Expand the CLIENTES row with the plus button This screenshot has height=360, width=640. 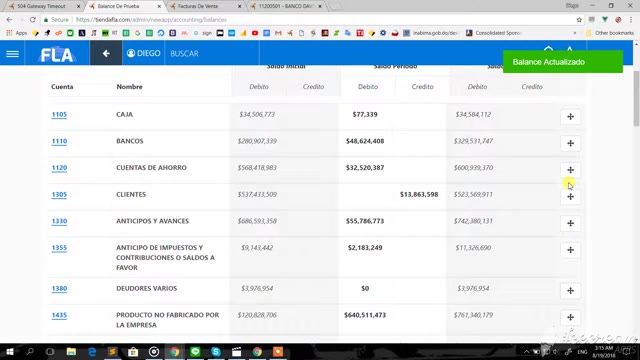[x=570, y=197]
